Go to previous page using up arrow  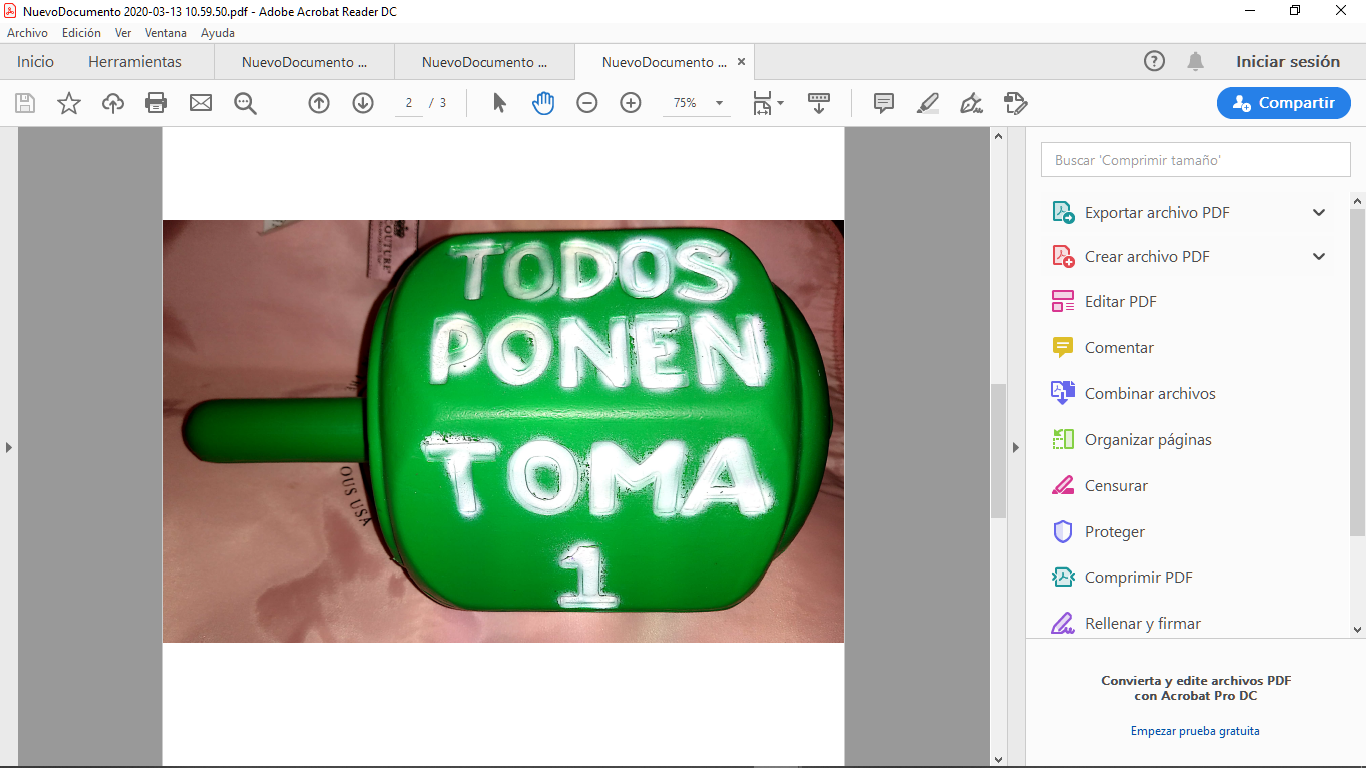point(319,103)
